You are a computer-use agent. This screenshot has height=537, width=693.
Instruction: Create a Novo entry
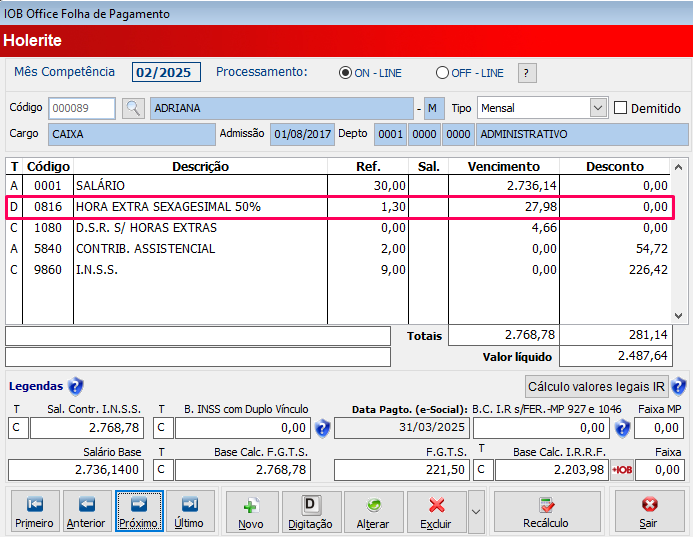(x=251, y=511)
